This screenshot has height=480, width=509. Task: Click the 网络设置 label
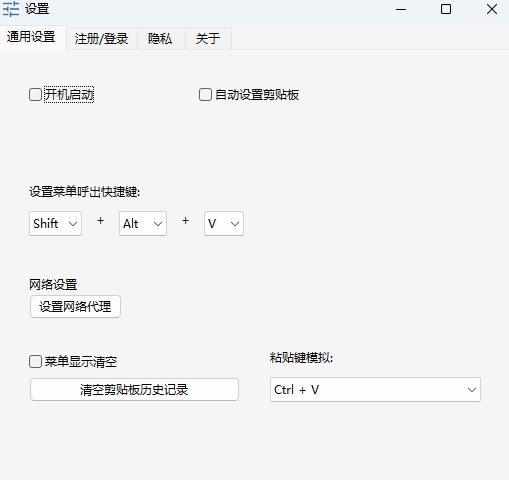pos(53,285)
